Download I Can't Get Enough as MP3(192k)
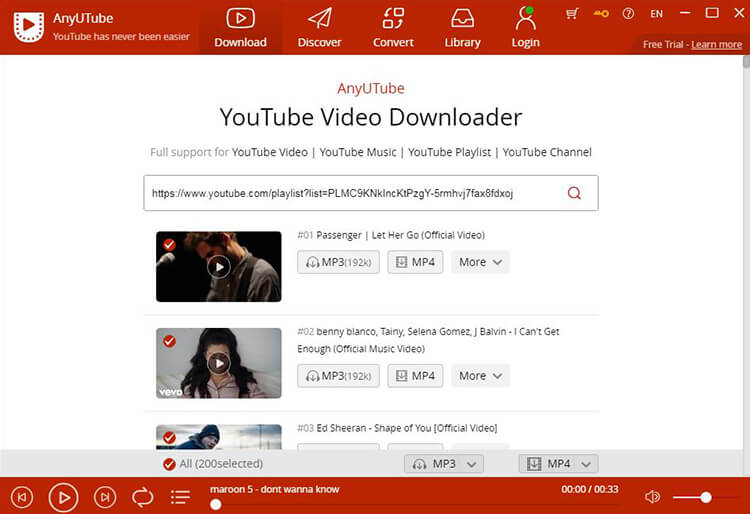The width and height of the screenshot is (750, 514). pos(338,376)
